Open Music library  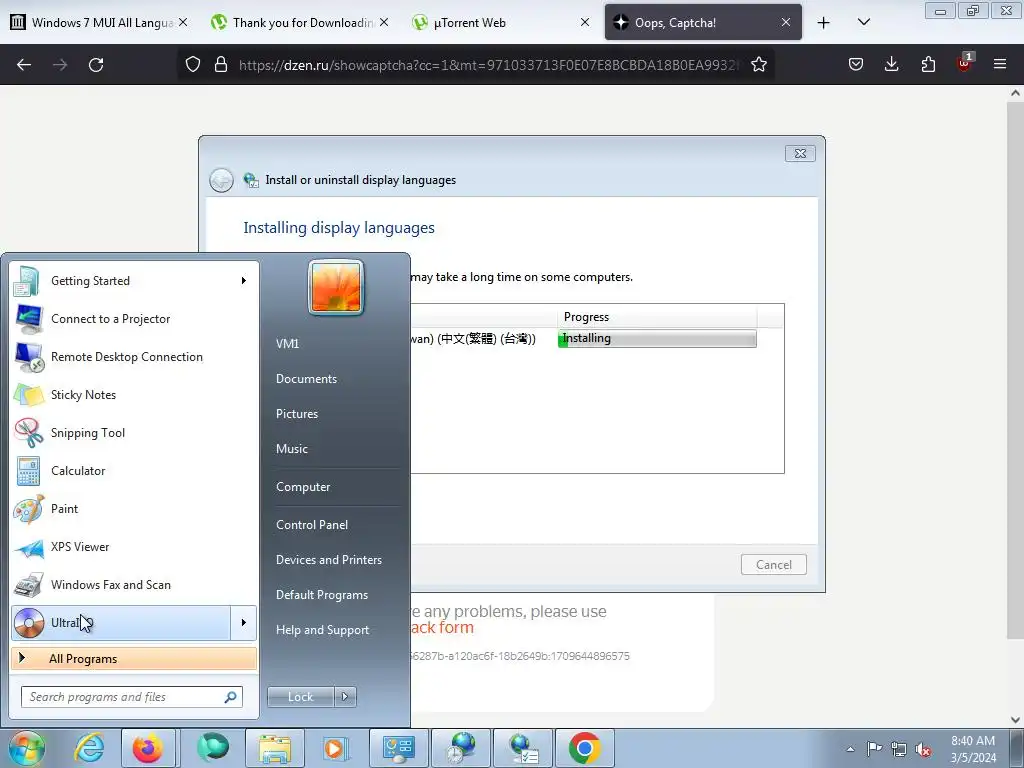point(292,449)
